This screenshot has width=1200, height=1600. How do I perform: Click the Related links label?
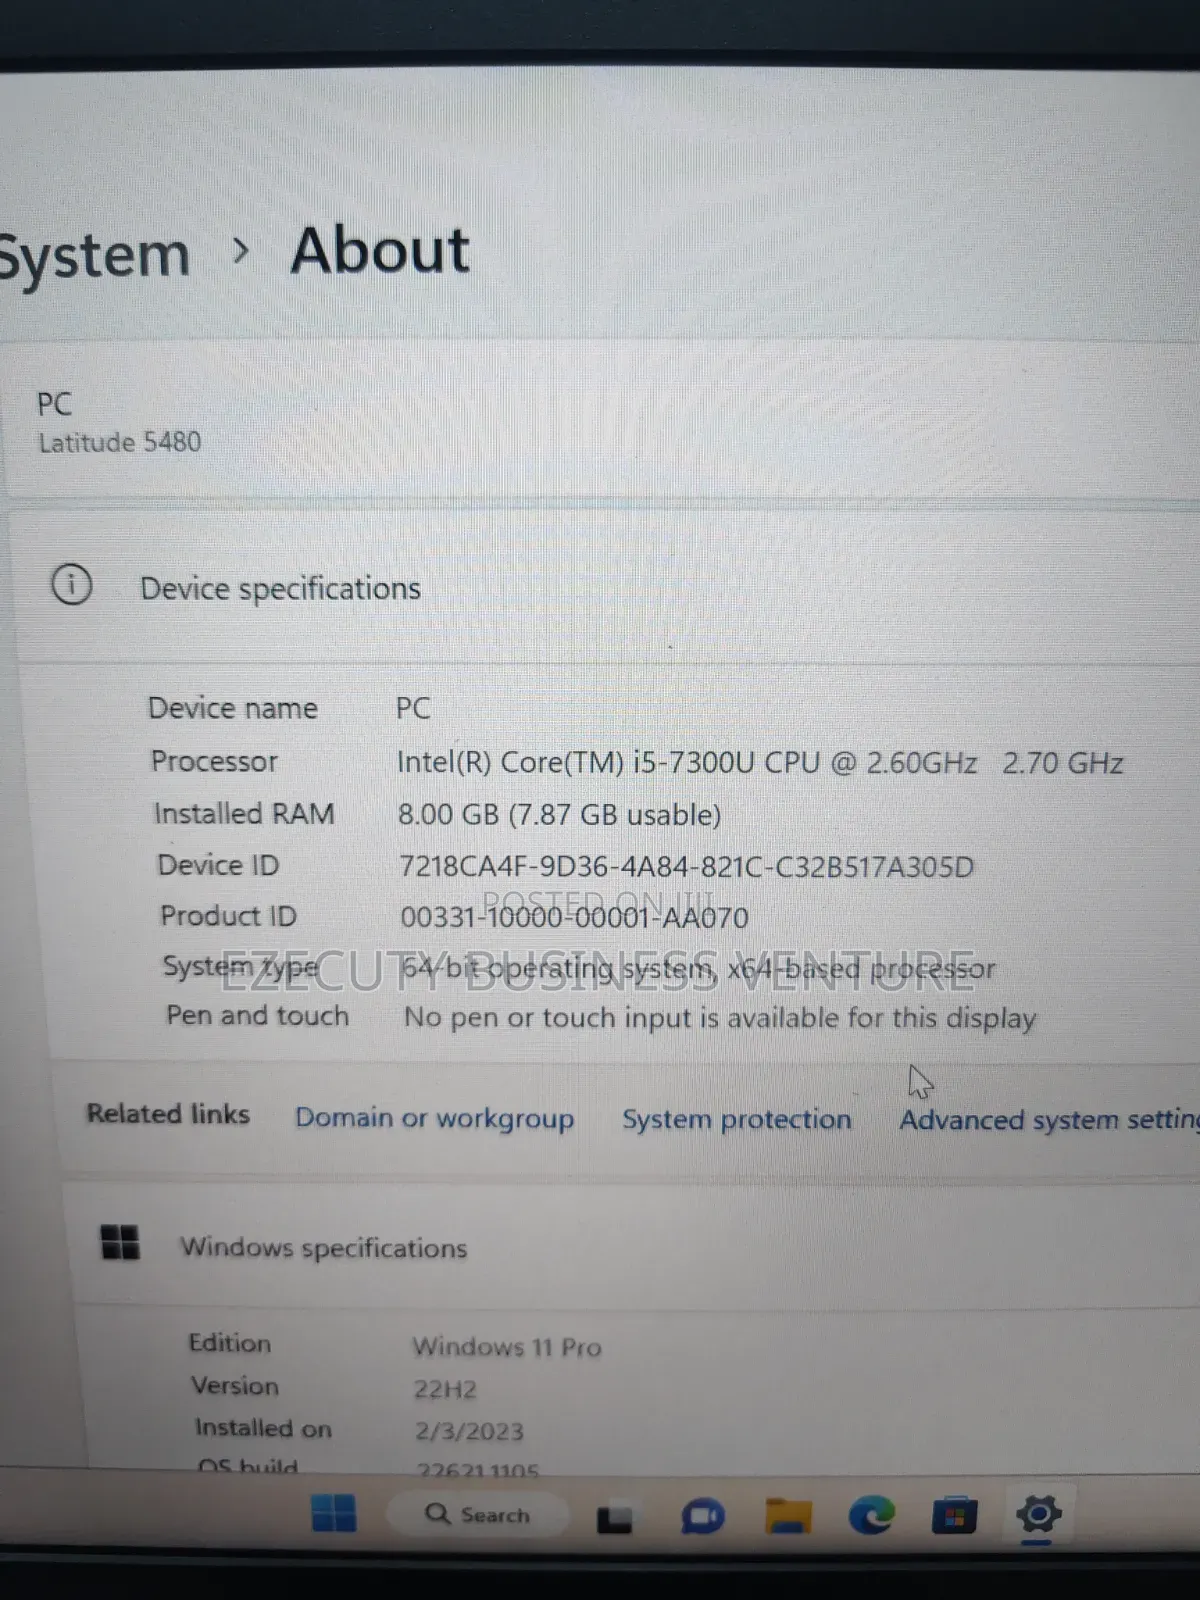168,1114
